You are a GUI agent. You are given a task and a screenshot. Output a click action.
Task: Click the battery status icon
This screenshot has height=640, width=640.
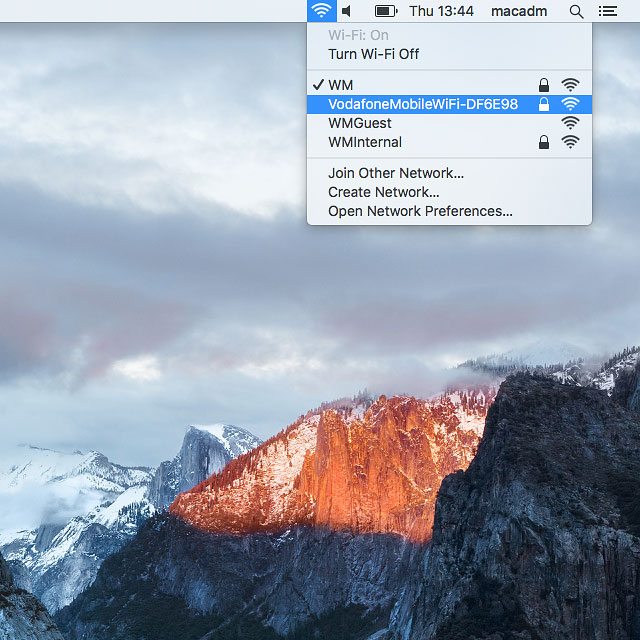[x=386, y=11]
